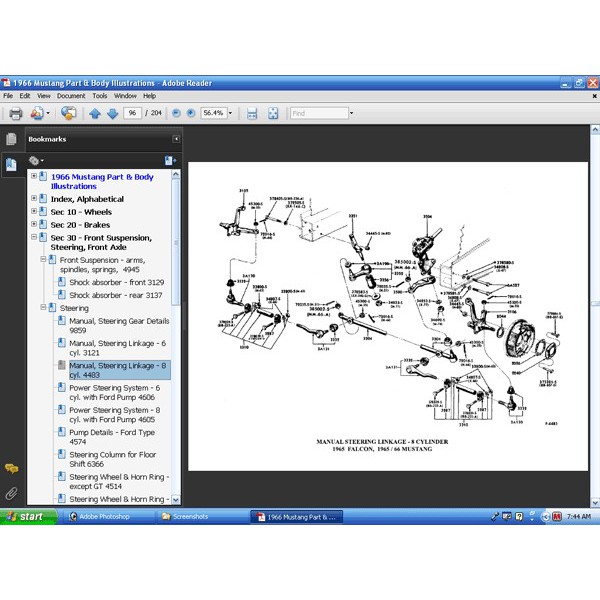Click bookmarks panel scroll up arrow

(176, 174)
